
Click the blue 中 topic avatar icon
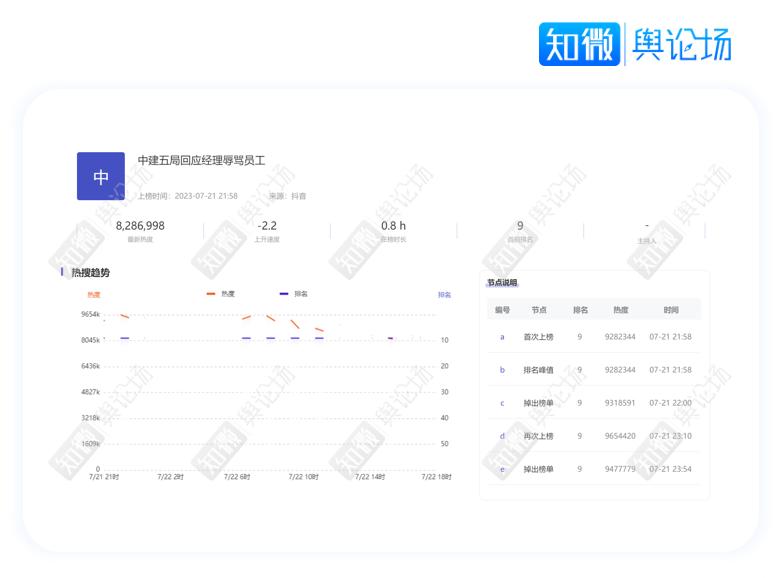pos(101,177)
